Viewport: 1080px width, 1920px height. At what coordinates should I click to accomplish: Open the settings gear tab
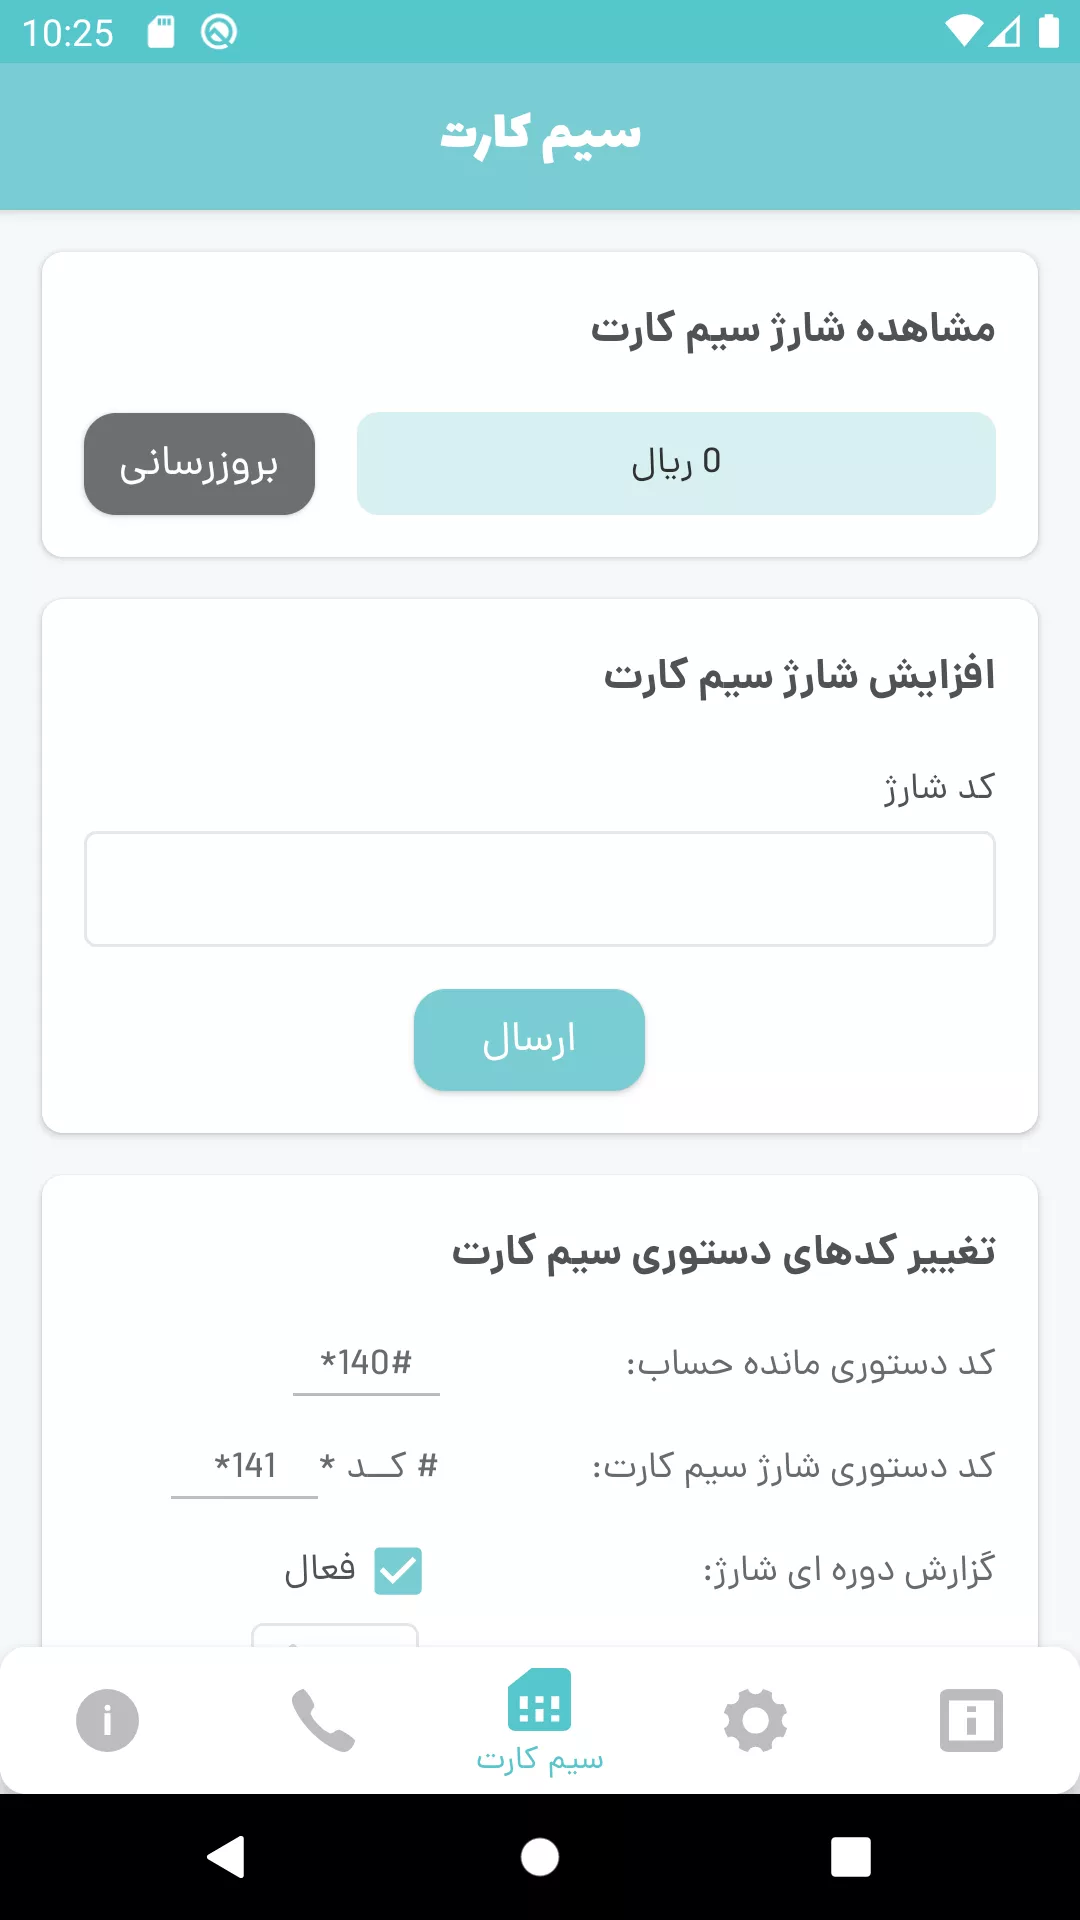(x=755, y=1720)
